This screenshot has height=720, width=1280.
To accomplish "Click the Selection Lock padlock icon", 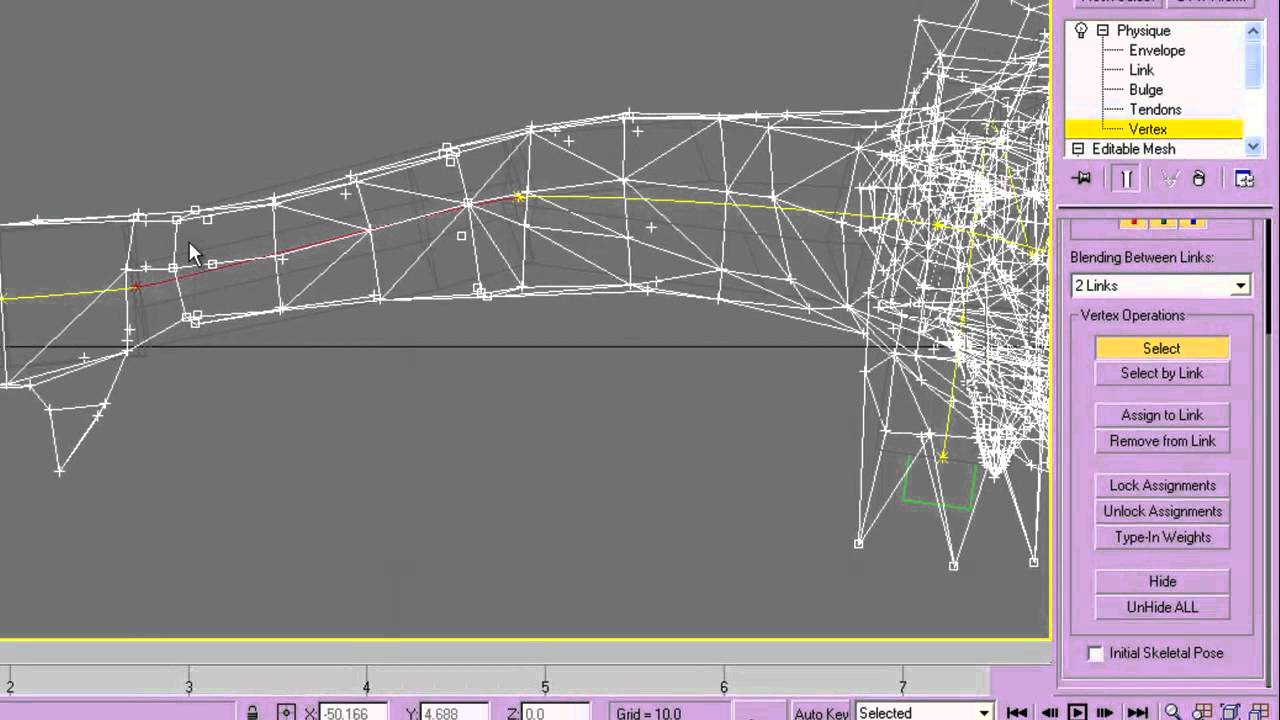I will tap(253, 712).
